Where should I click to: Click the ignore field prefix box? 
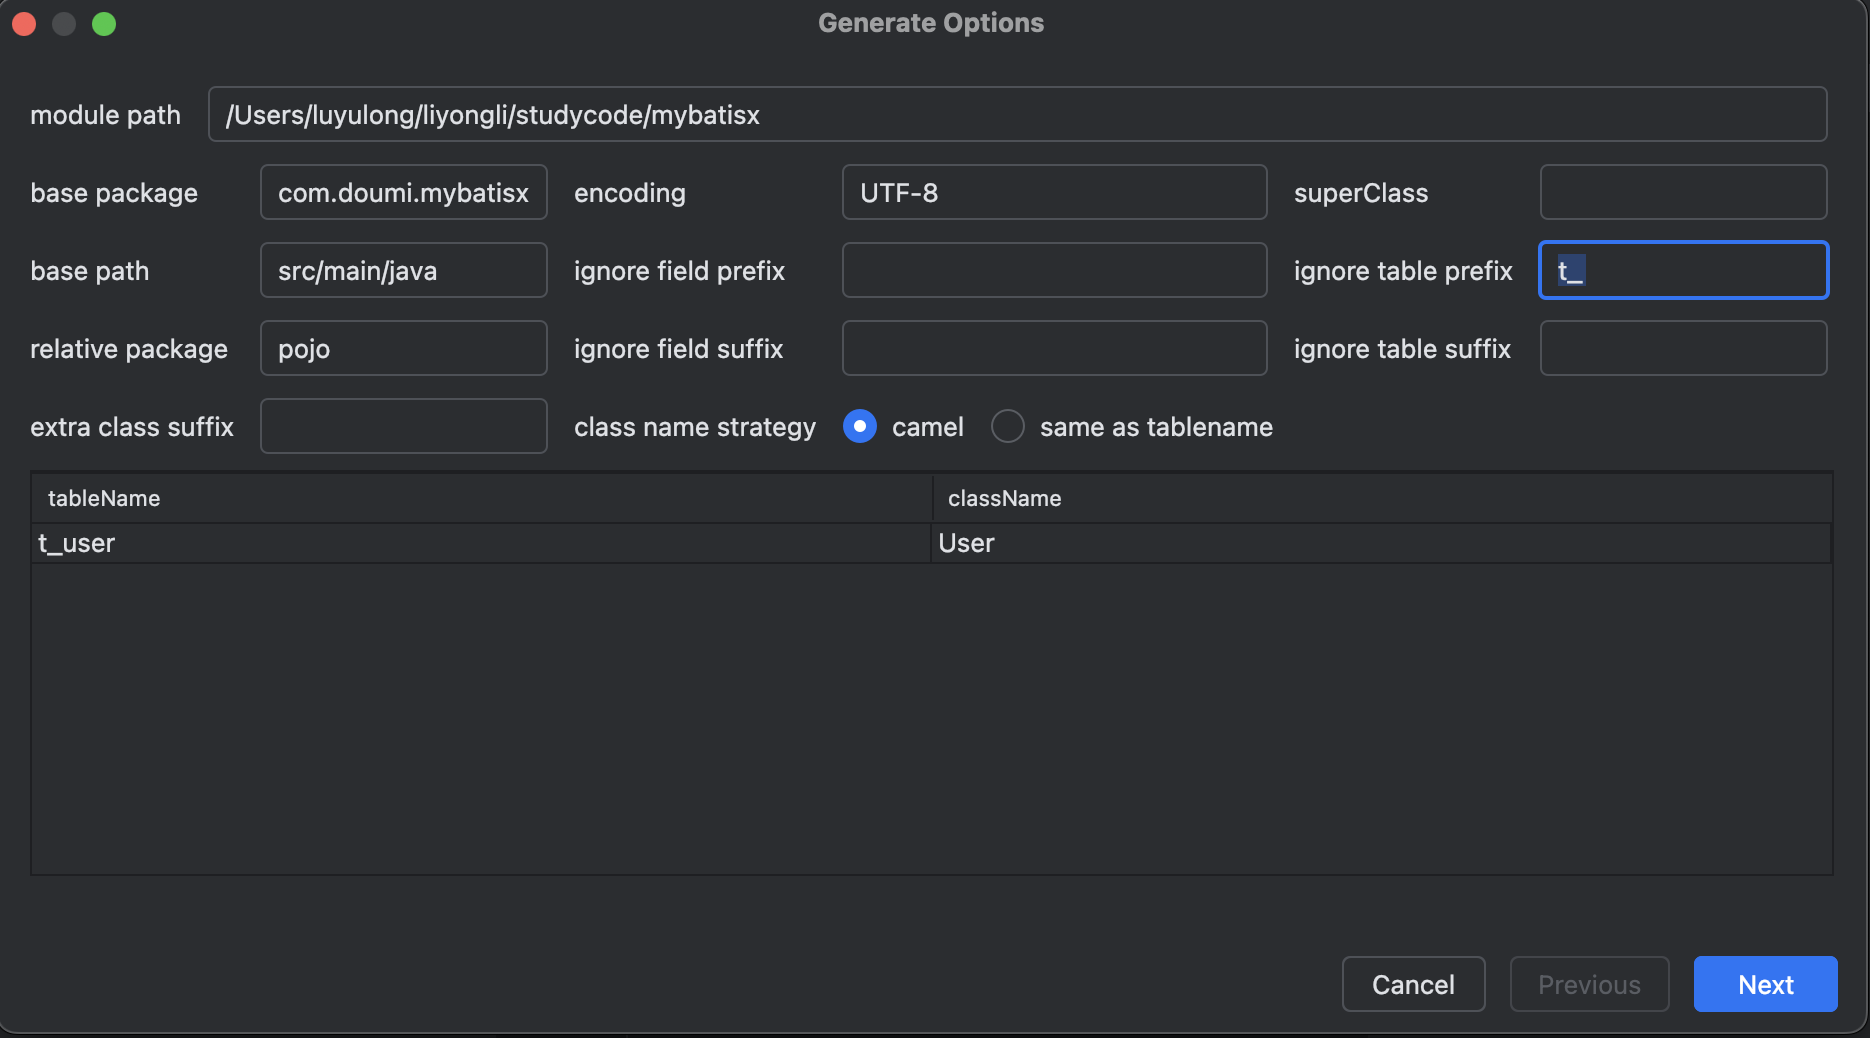(x=1054, y=271)
